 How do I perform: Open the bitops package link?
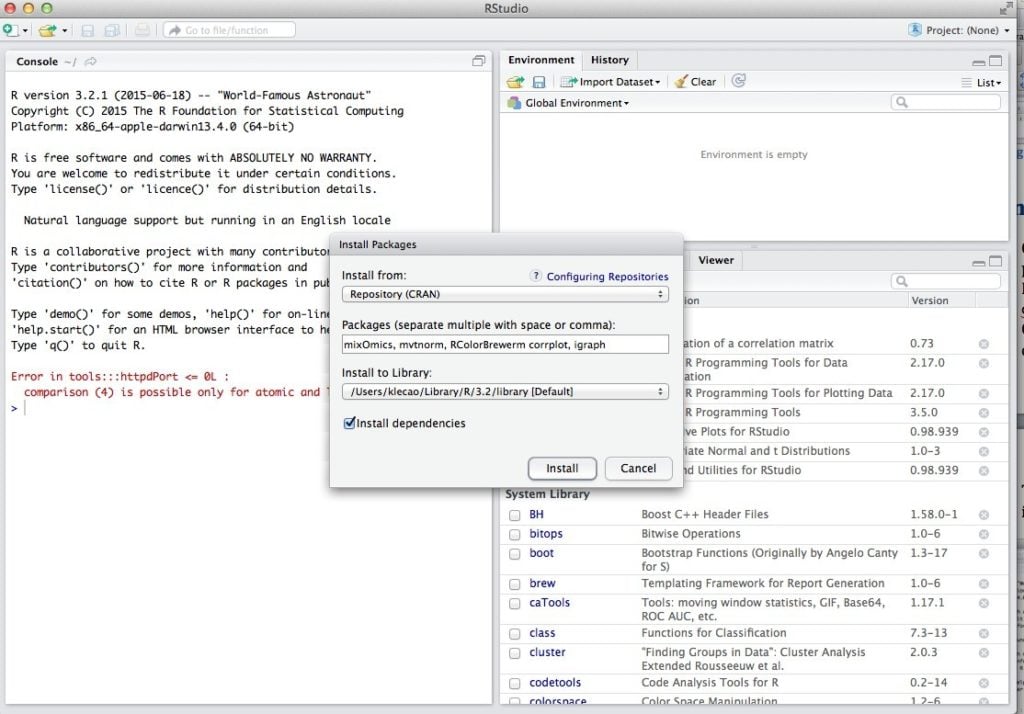pos(546,534)
